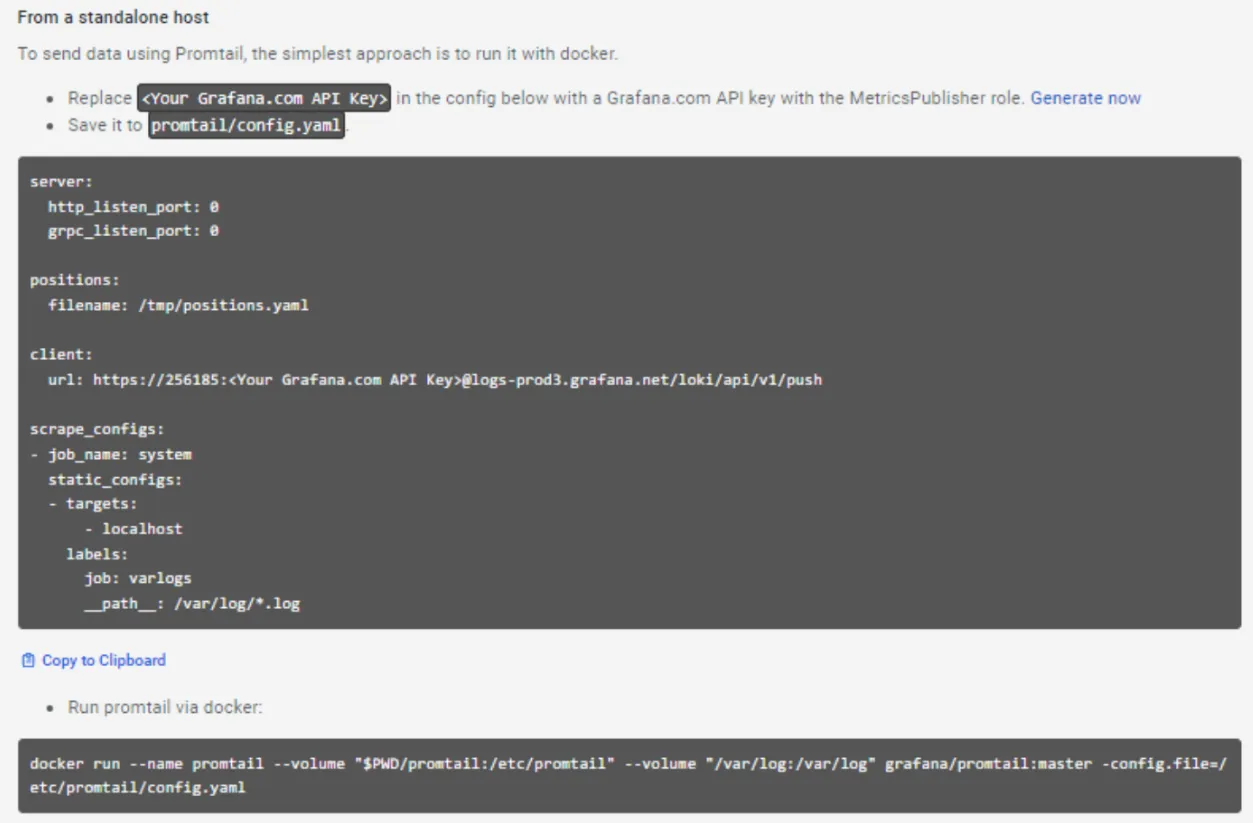Click the Copy to Clipboard link

coord(104,660)
